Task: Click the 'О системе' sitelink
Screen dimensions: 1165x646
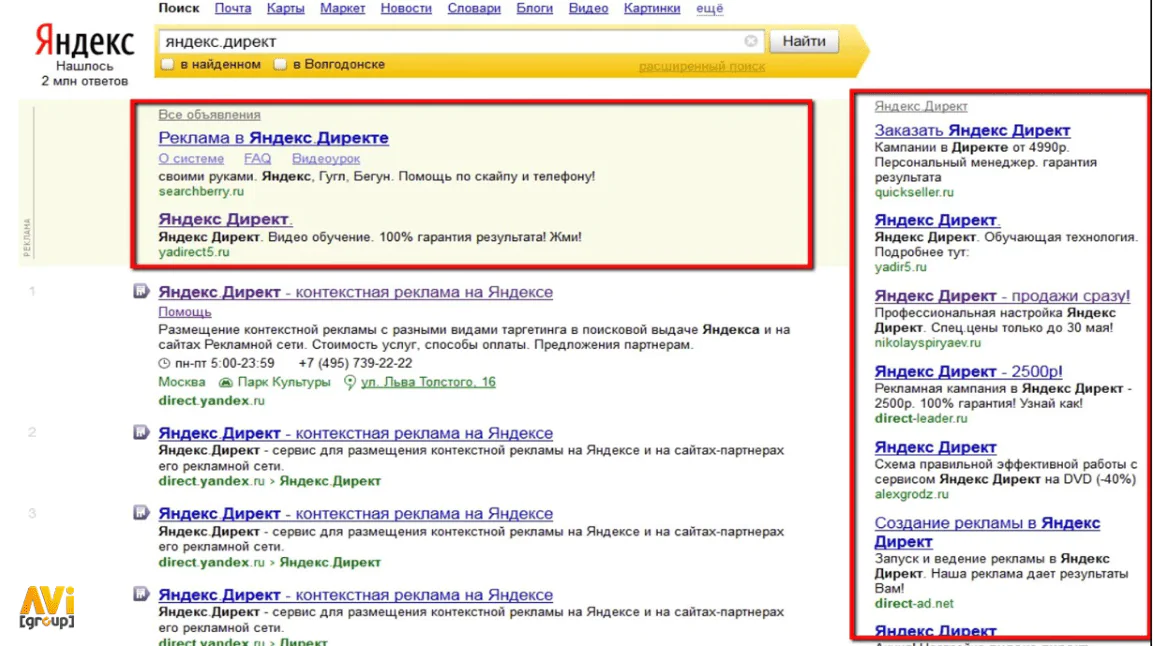Action: click(x=191, y=158)
